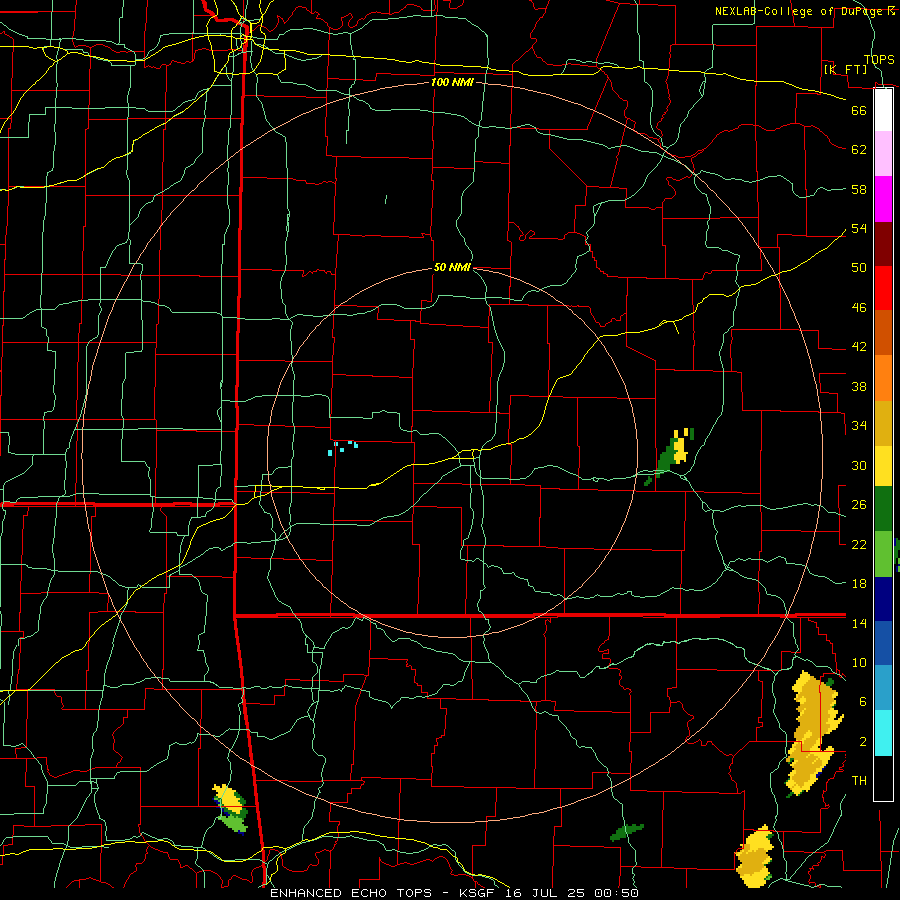Viewport: 900px width, 900px height.
Task: Click the '38' legend value
Action: tap(859, 386)
